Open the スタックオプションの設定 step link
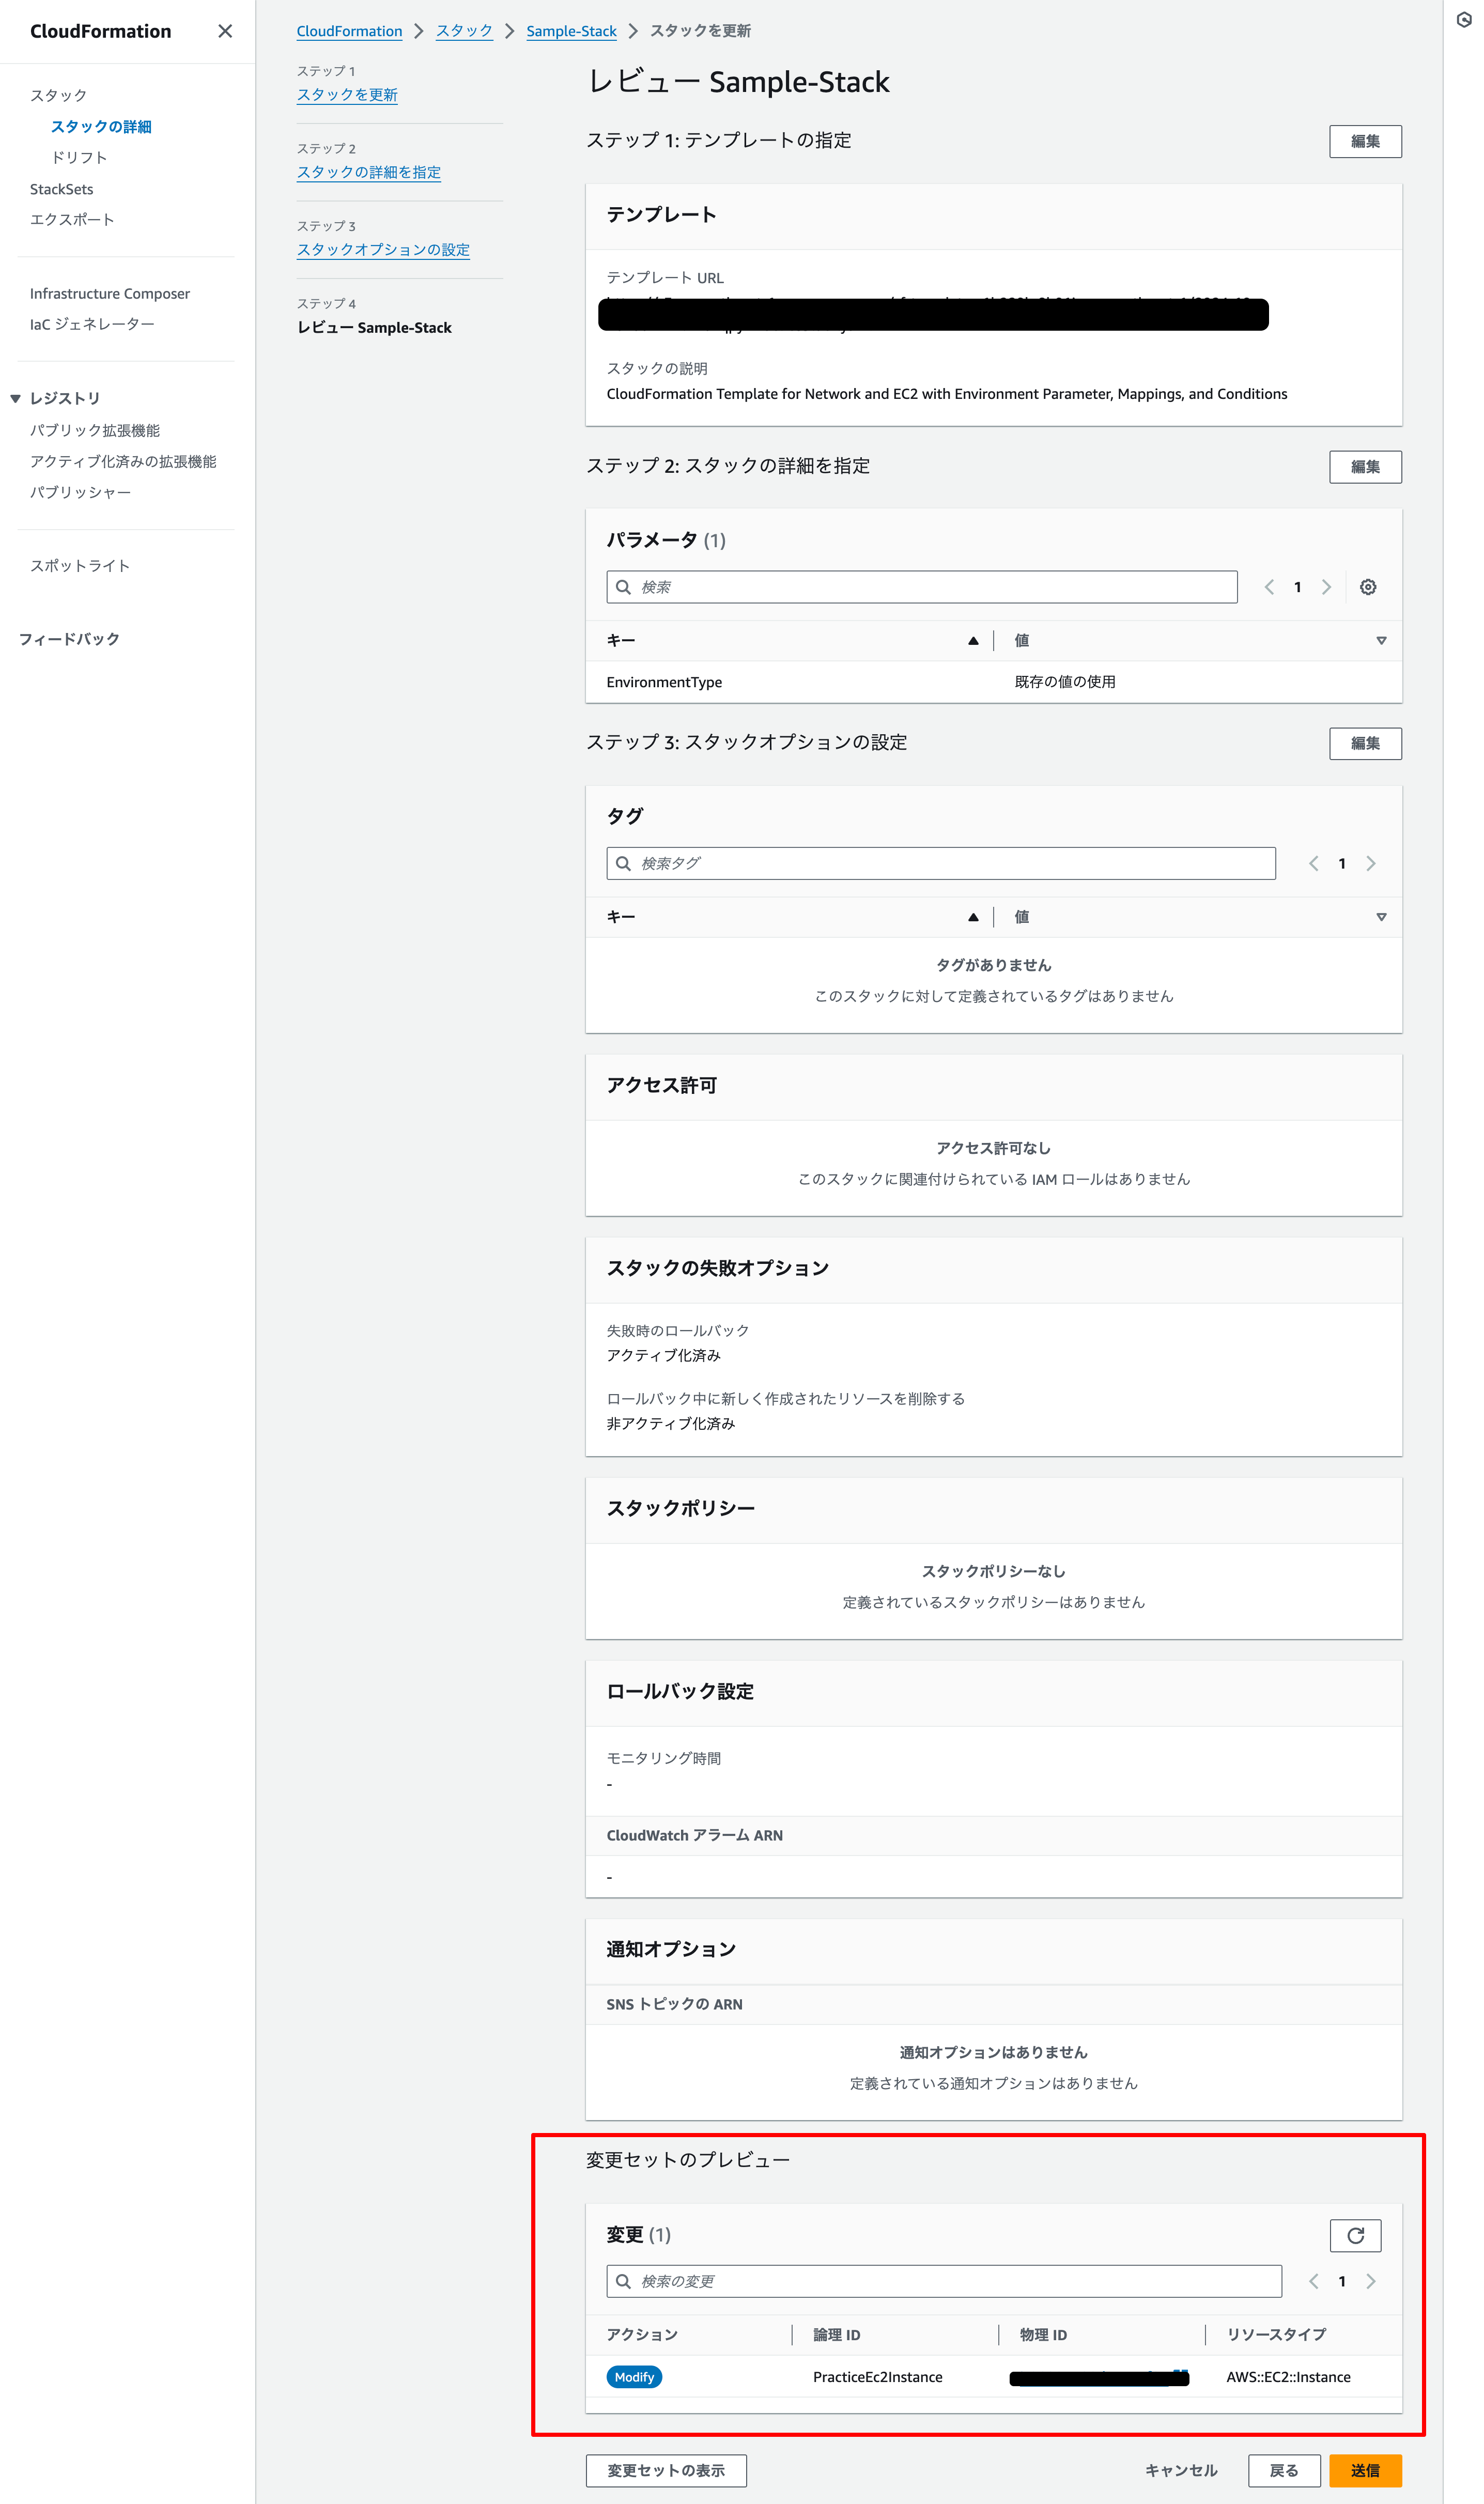Screen dimensions: 1484x2504 [383, 250]
